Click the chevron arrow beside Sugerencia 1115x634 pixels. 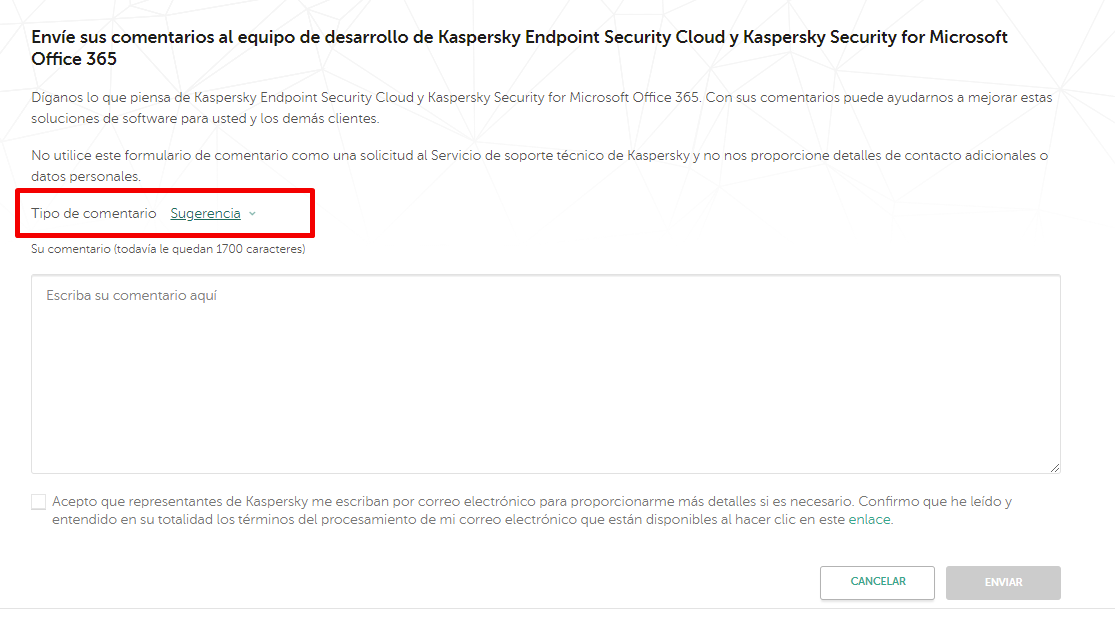[x=252, y=214]
